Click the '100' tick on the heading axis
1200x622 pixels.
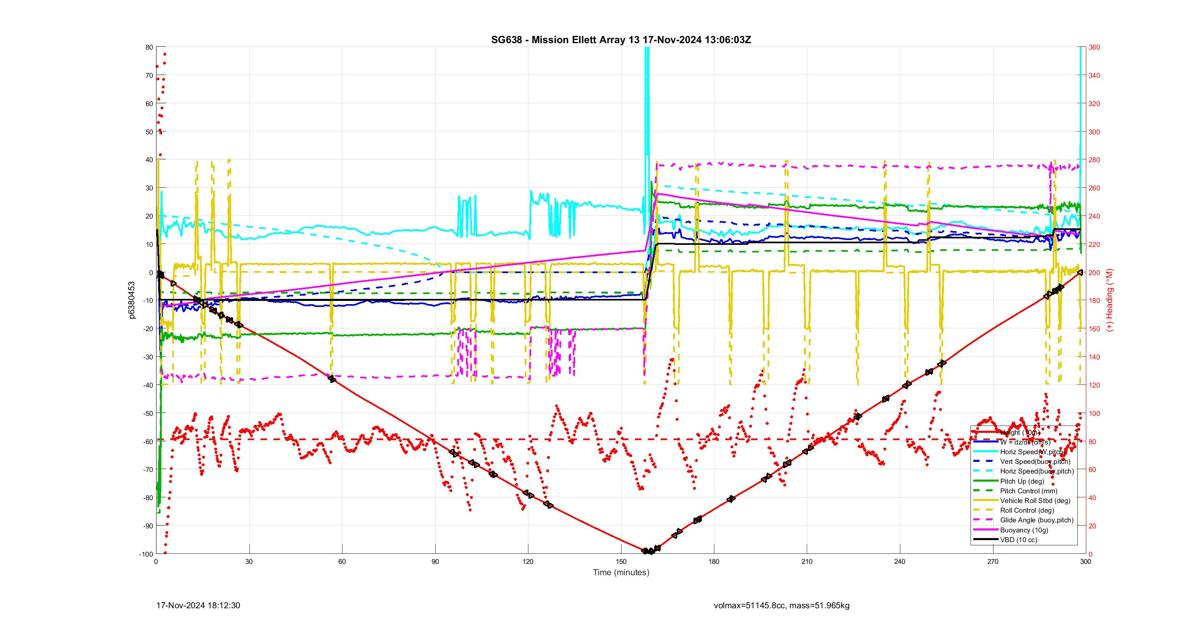[x=1095, y=413]
